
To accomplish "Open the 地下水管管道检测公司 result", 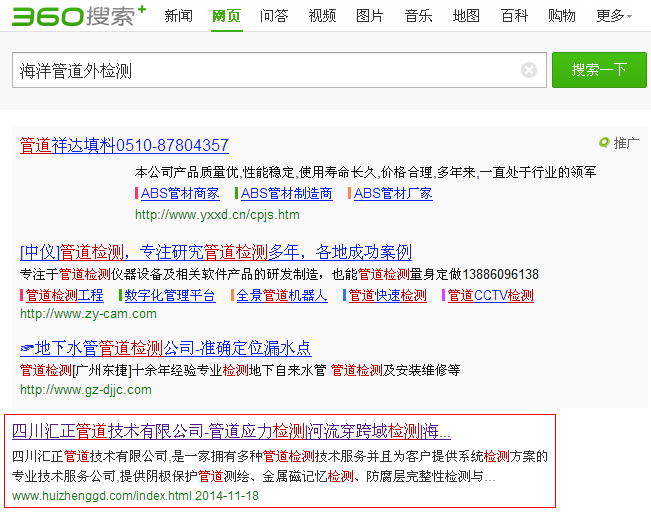I will (x=165, y=349).
